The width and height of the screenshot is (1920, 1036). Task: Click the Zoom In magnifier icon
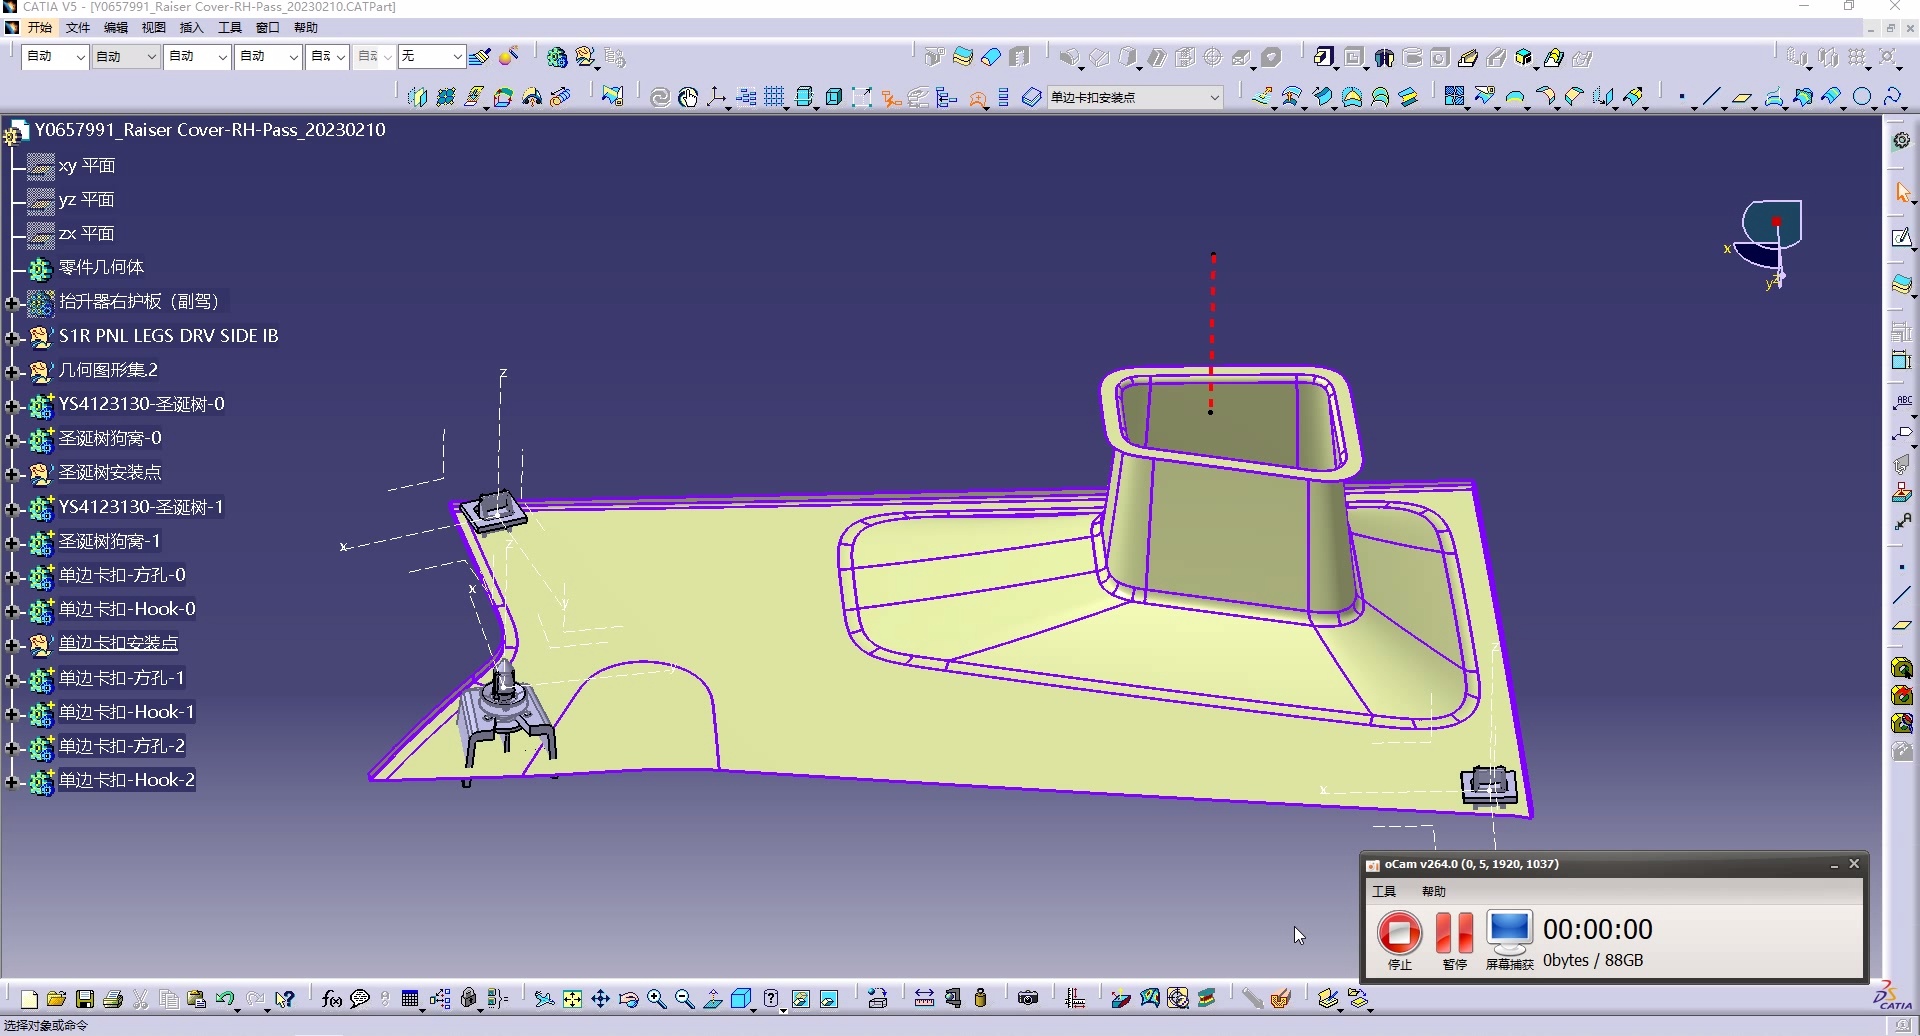[657, 999]
